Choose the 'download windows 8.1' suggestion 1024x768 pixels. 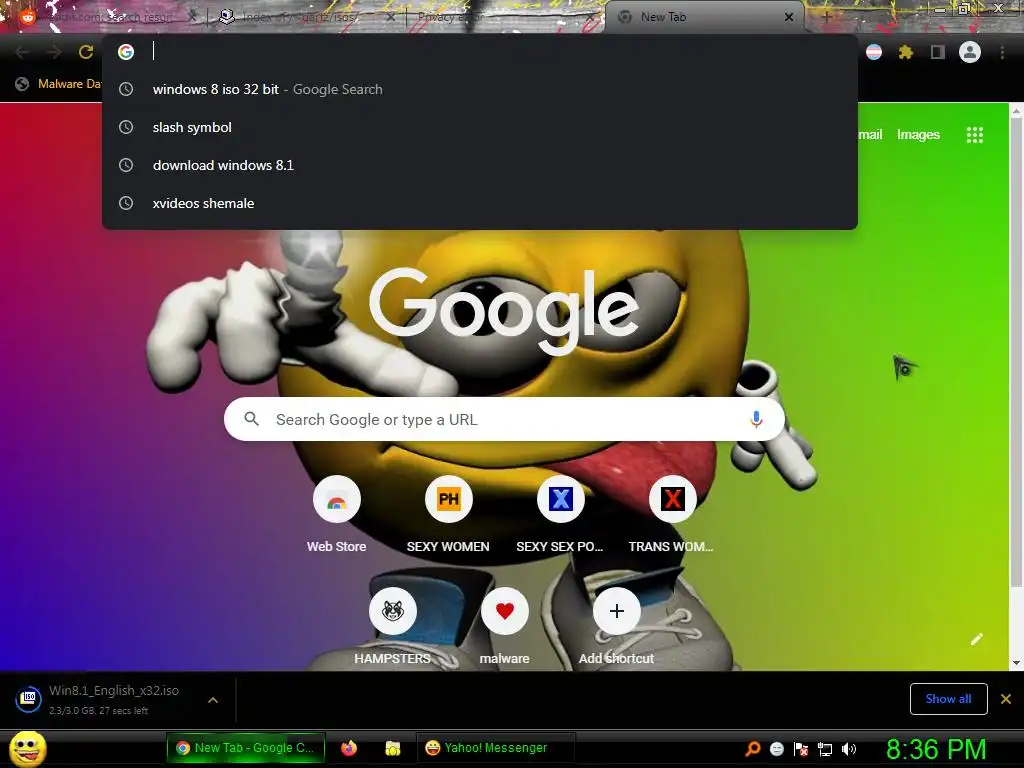(x=480, y=165)
